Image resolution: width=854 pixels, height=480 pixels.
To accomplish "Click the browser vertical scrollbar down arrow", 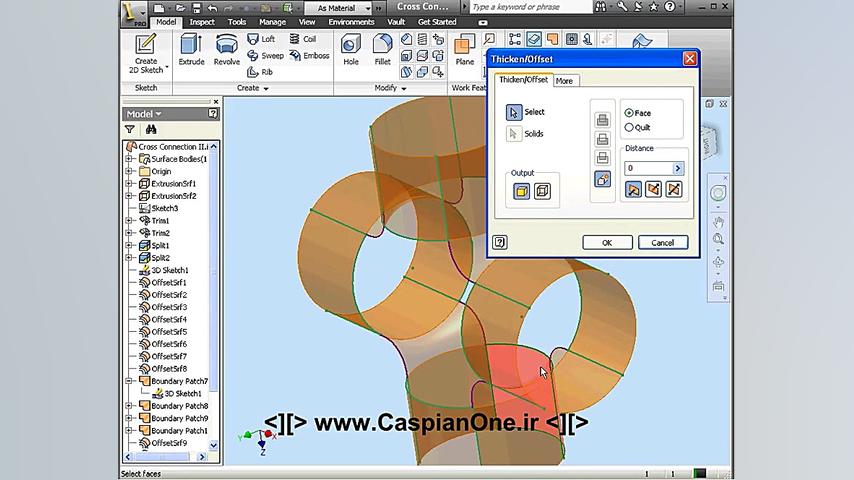I will (214, 445).
